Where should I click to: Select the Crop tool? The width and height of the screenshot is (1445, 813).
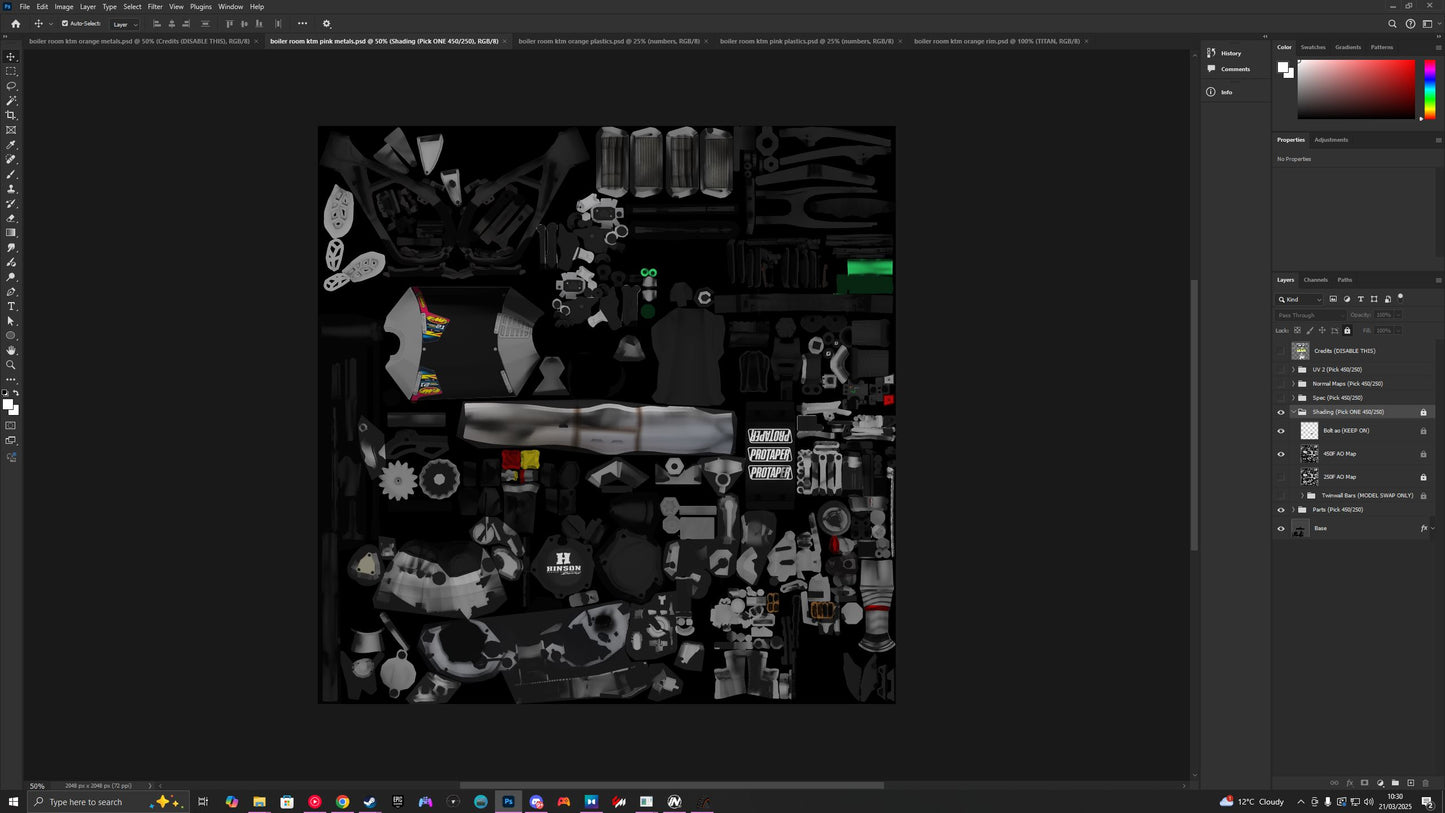11,115
